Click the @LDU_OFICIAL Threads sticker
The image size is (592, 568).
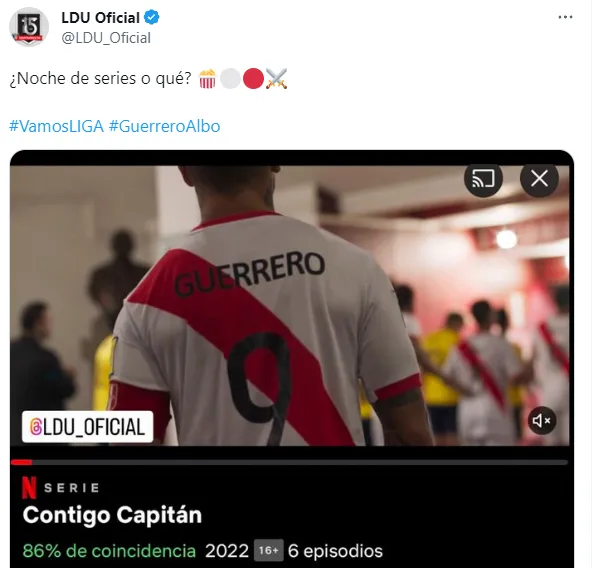(x=88, y=427)
